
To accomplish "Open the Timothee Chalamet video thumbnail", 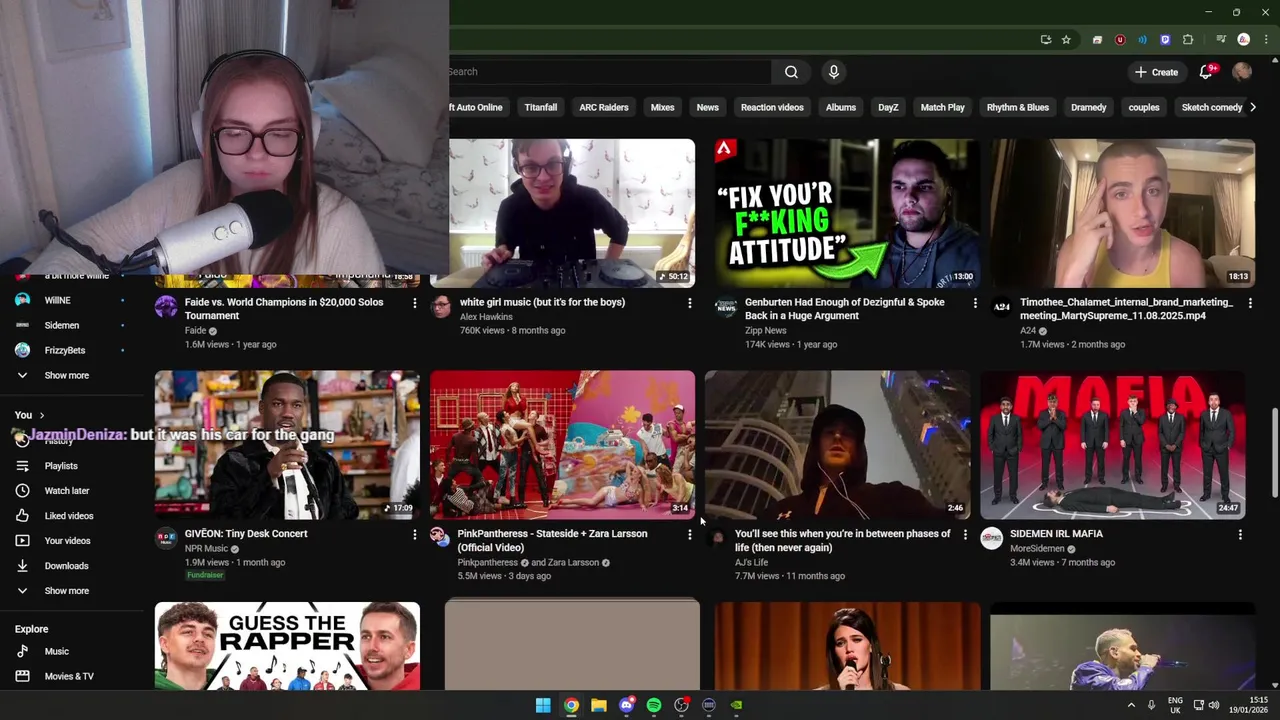I will pyautogui.click(x=1122, y=213).
